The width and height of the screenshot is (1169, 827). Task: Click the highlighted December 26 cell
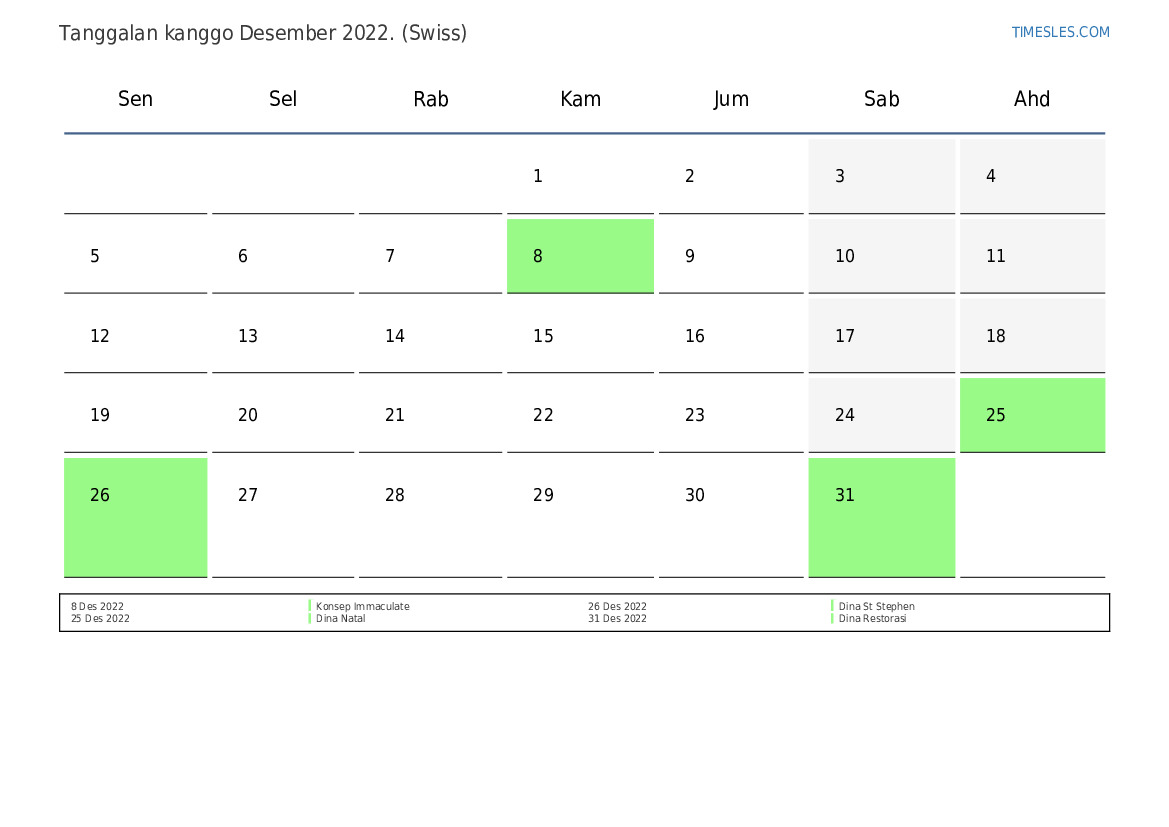[136, 517]
